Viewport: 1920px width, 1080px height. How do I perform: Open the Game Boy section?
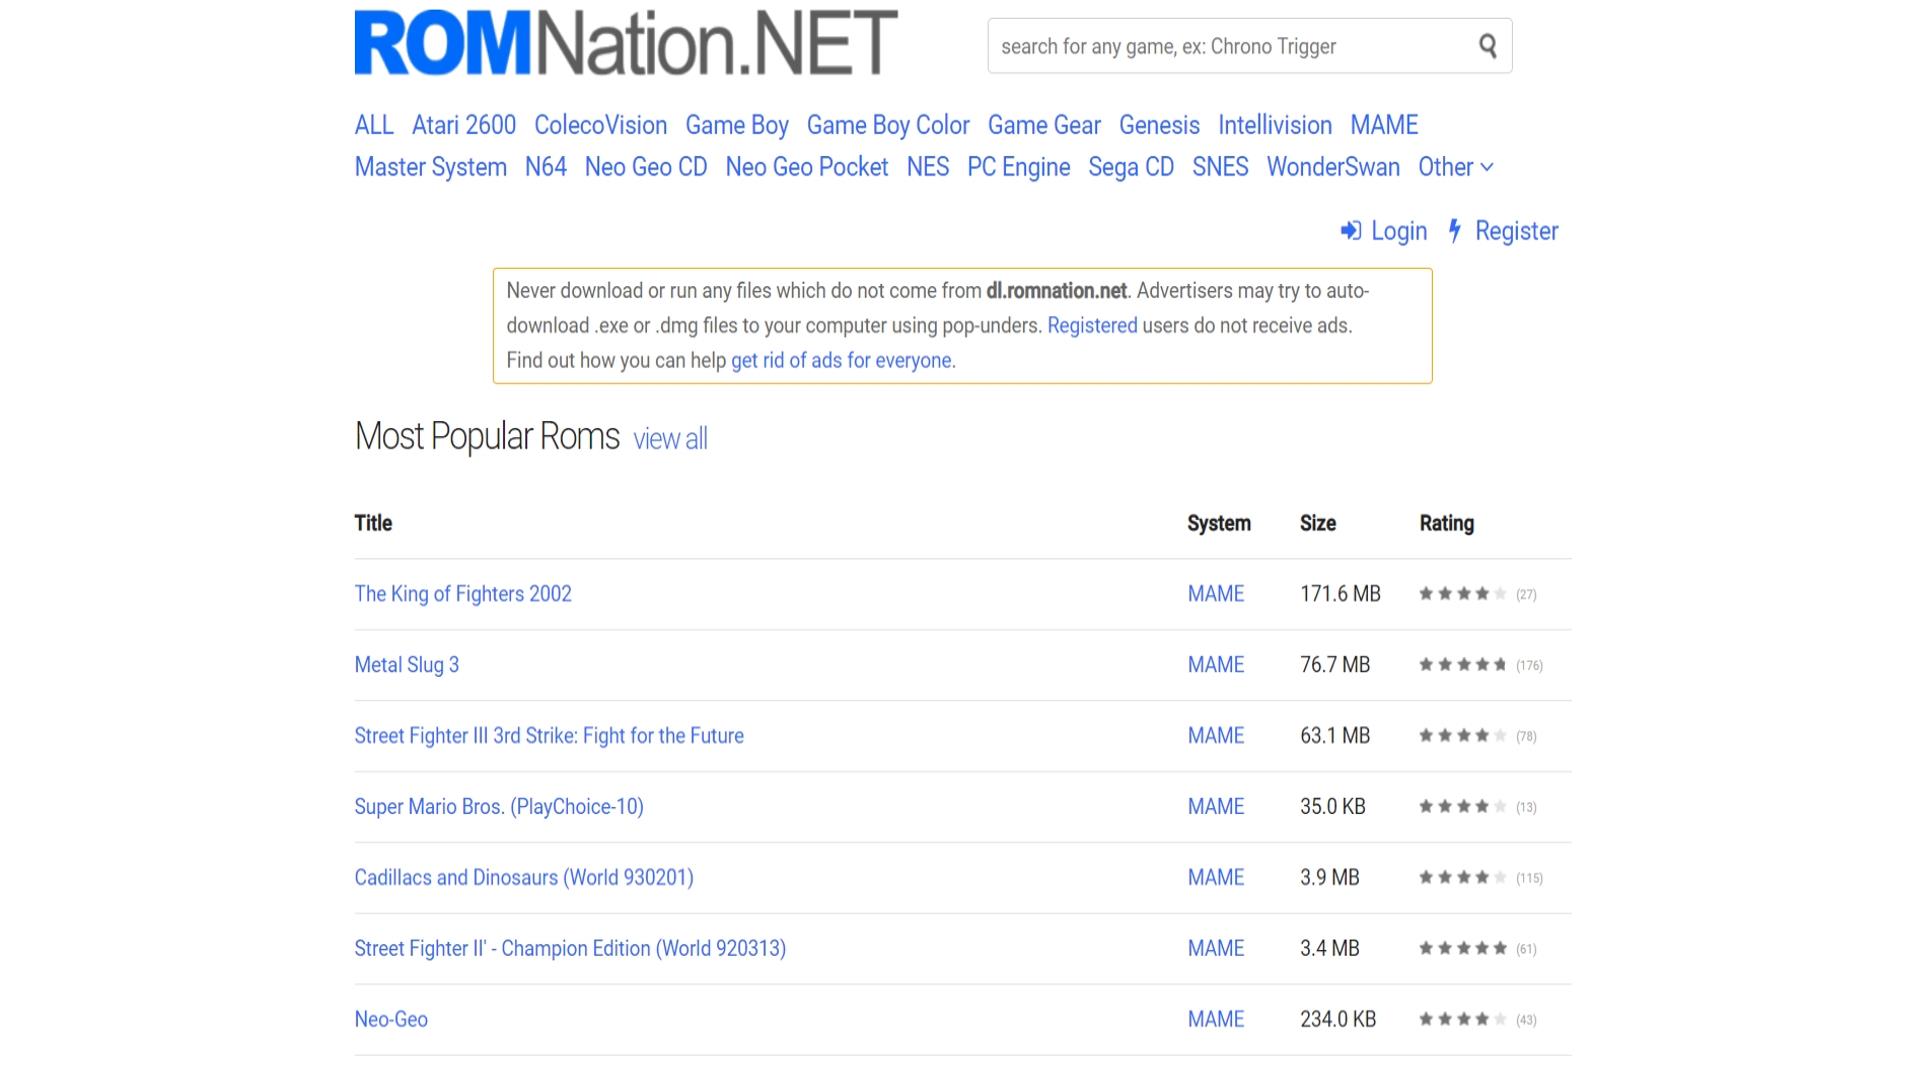(737, 125)
